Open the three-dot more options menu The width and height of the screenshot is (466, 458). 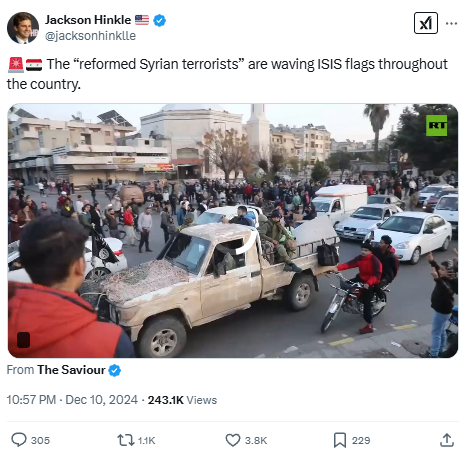tap(451, 23)
